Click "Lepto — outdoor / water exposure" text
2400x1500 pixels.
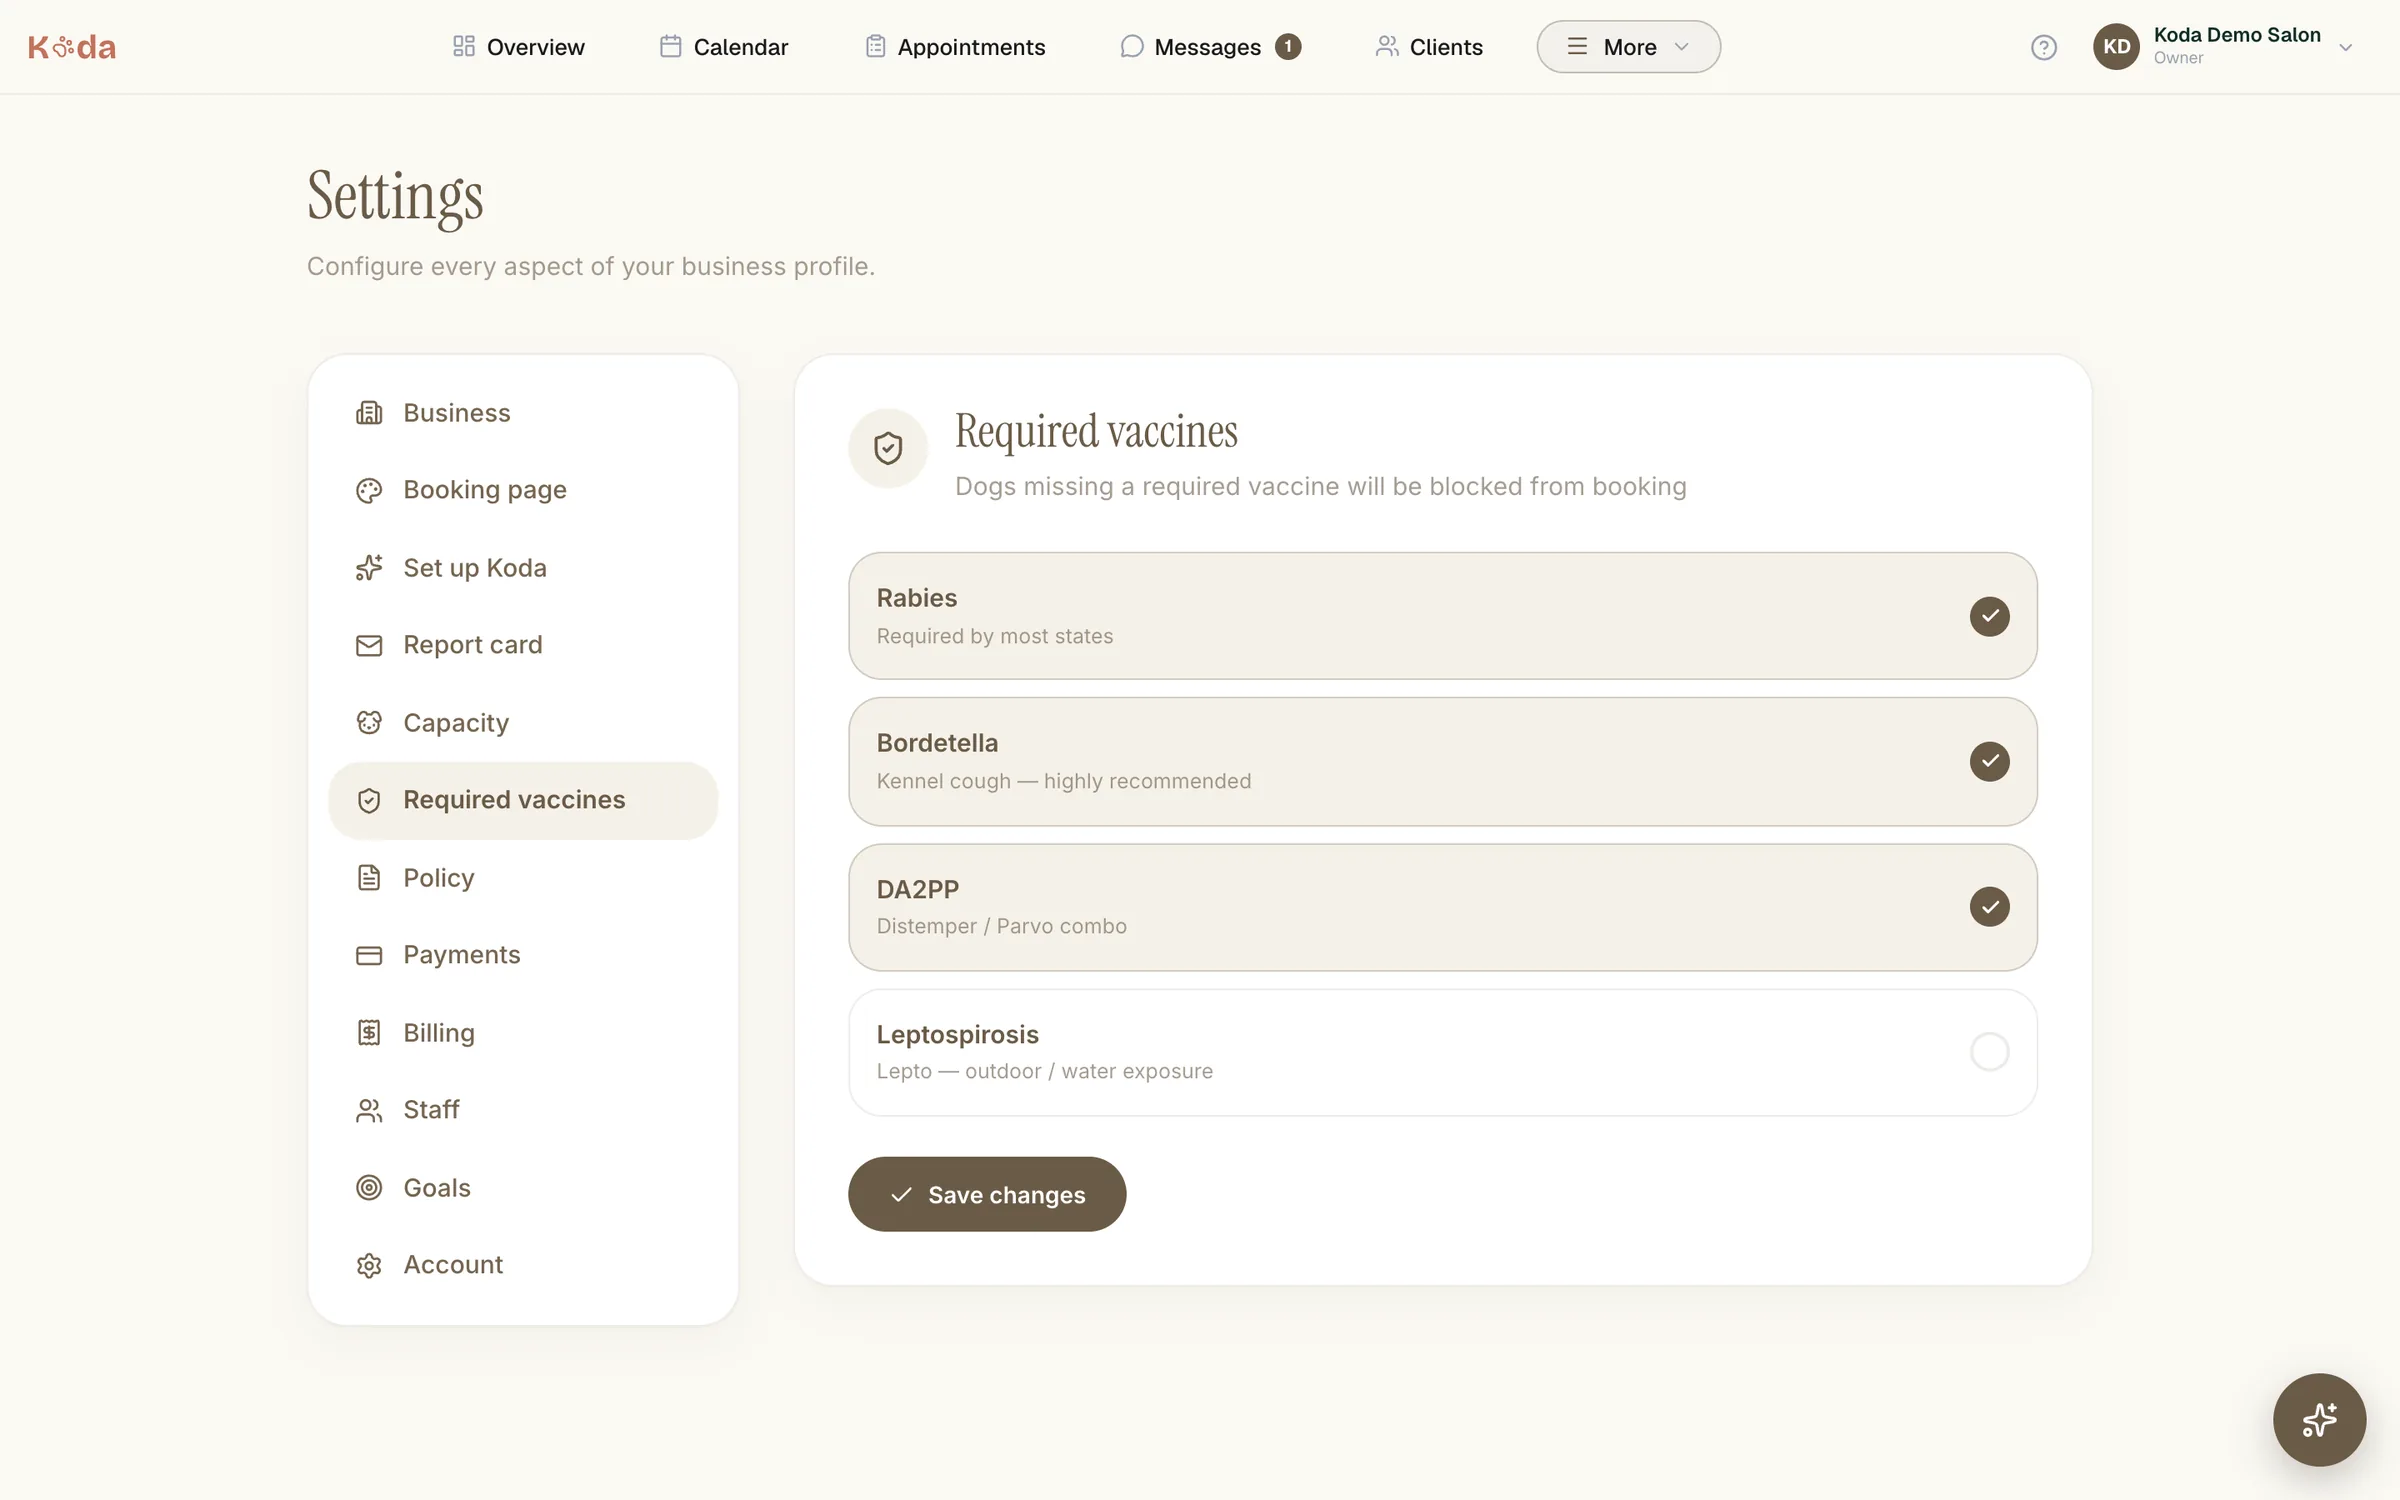pyautogui.click(x=1045, y=1071)
